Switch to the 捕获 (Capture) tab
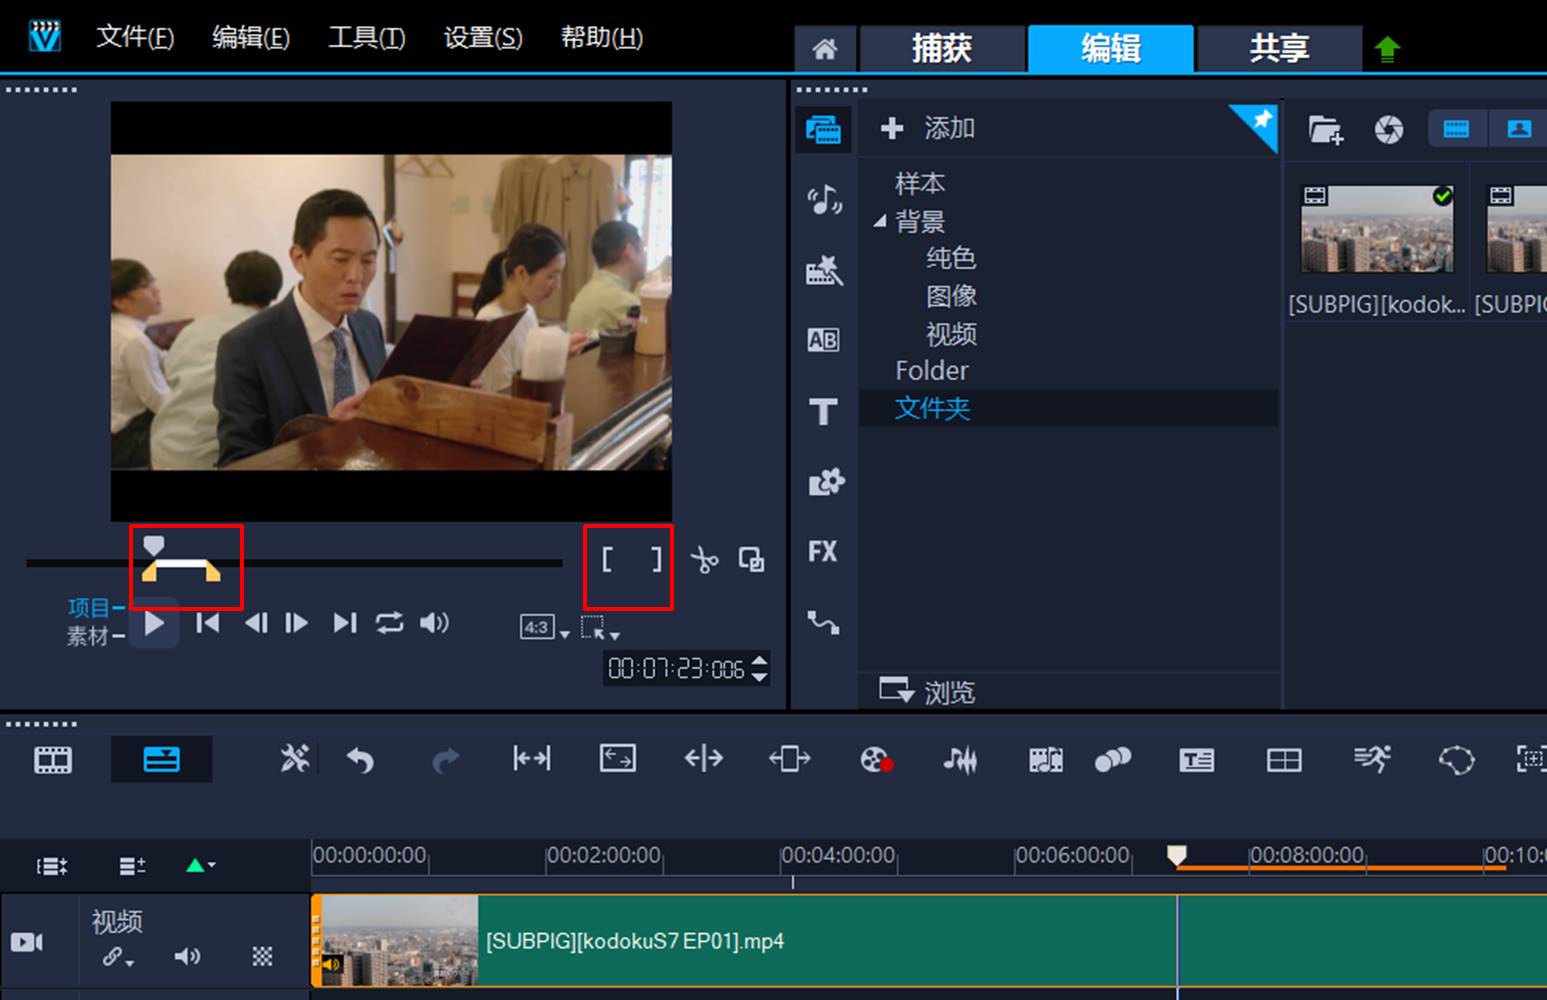The height and width of the screenshot is (1000, 1547). (941, 48)
